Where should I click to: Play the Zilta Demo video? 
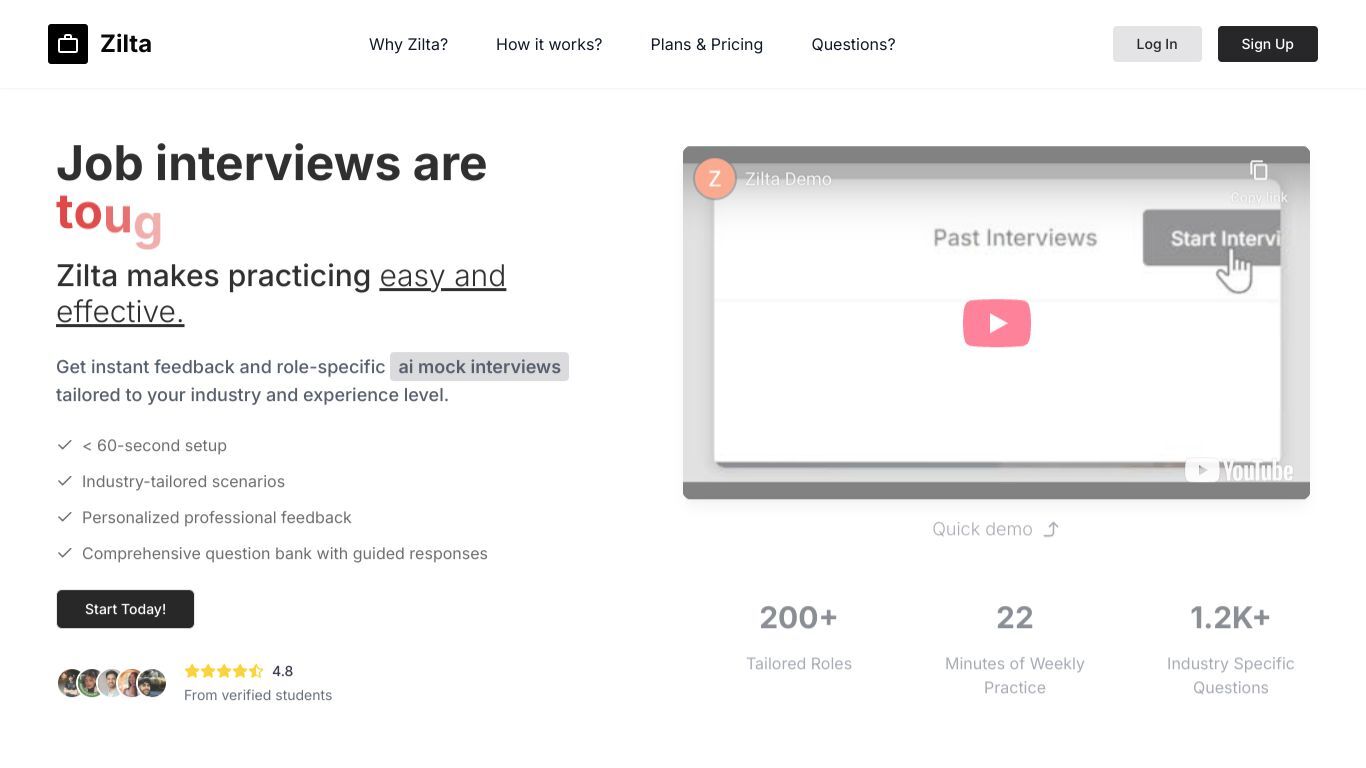(x=997, y=323)
